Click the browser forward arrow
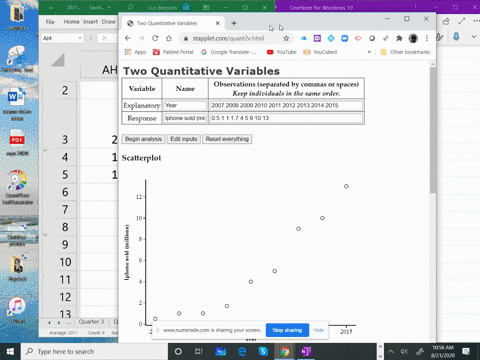The image size is (480, 360). [x=141, y=38]
